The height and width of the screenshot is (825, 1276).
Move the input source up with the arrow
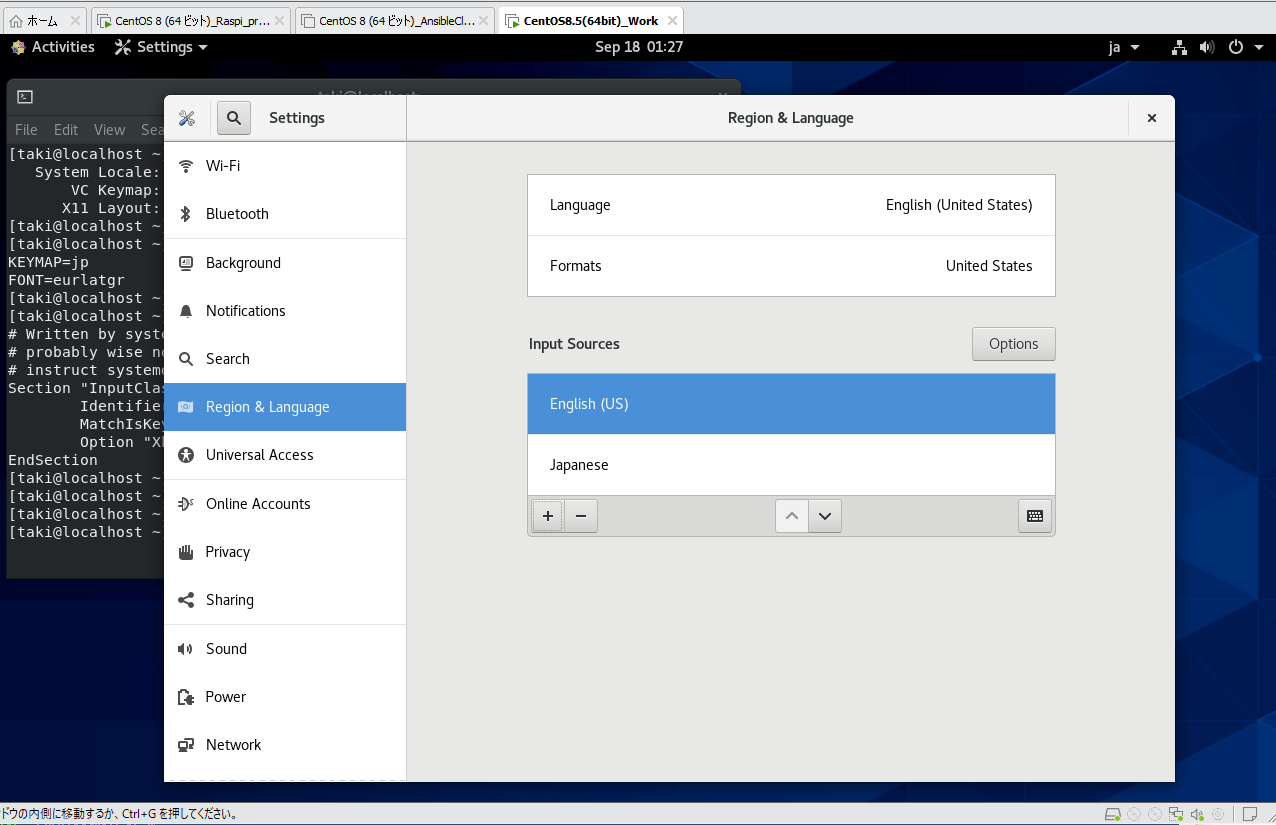791,516
